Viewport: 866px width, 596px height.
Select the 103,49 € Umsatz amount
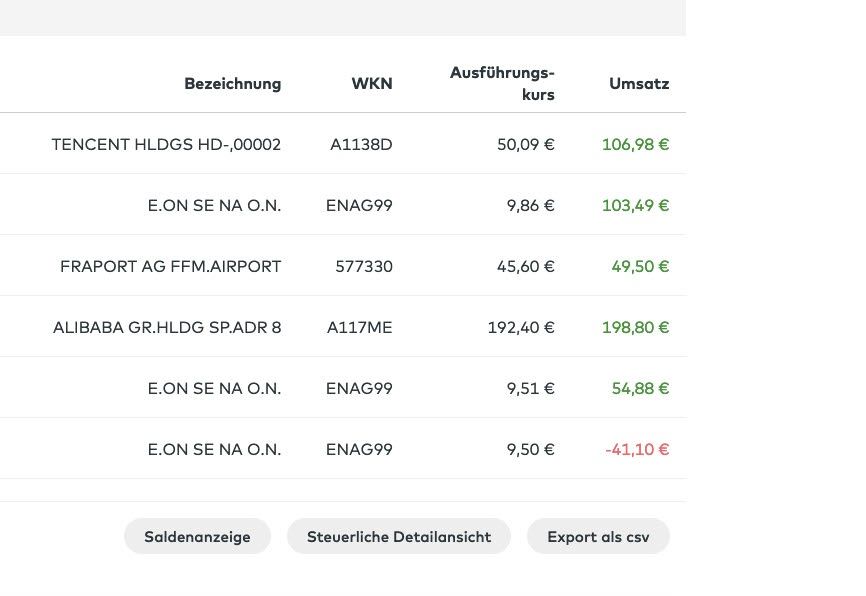(x=635, y=205)
